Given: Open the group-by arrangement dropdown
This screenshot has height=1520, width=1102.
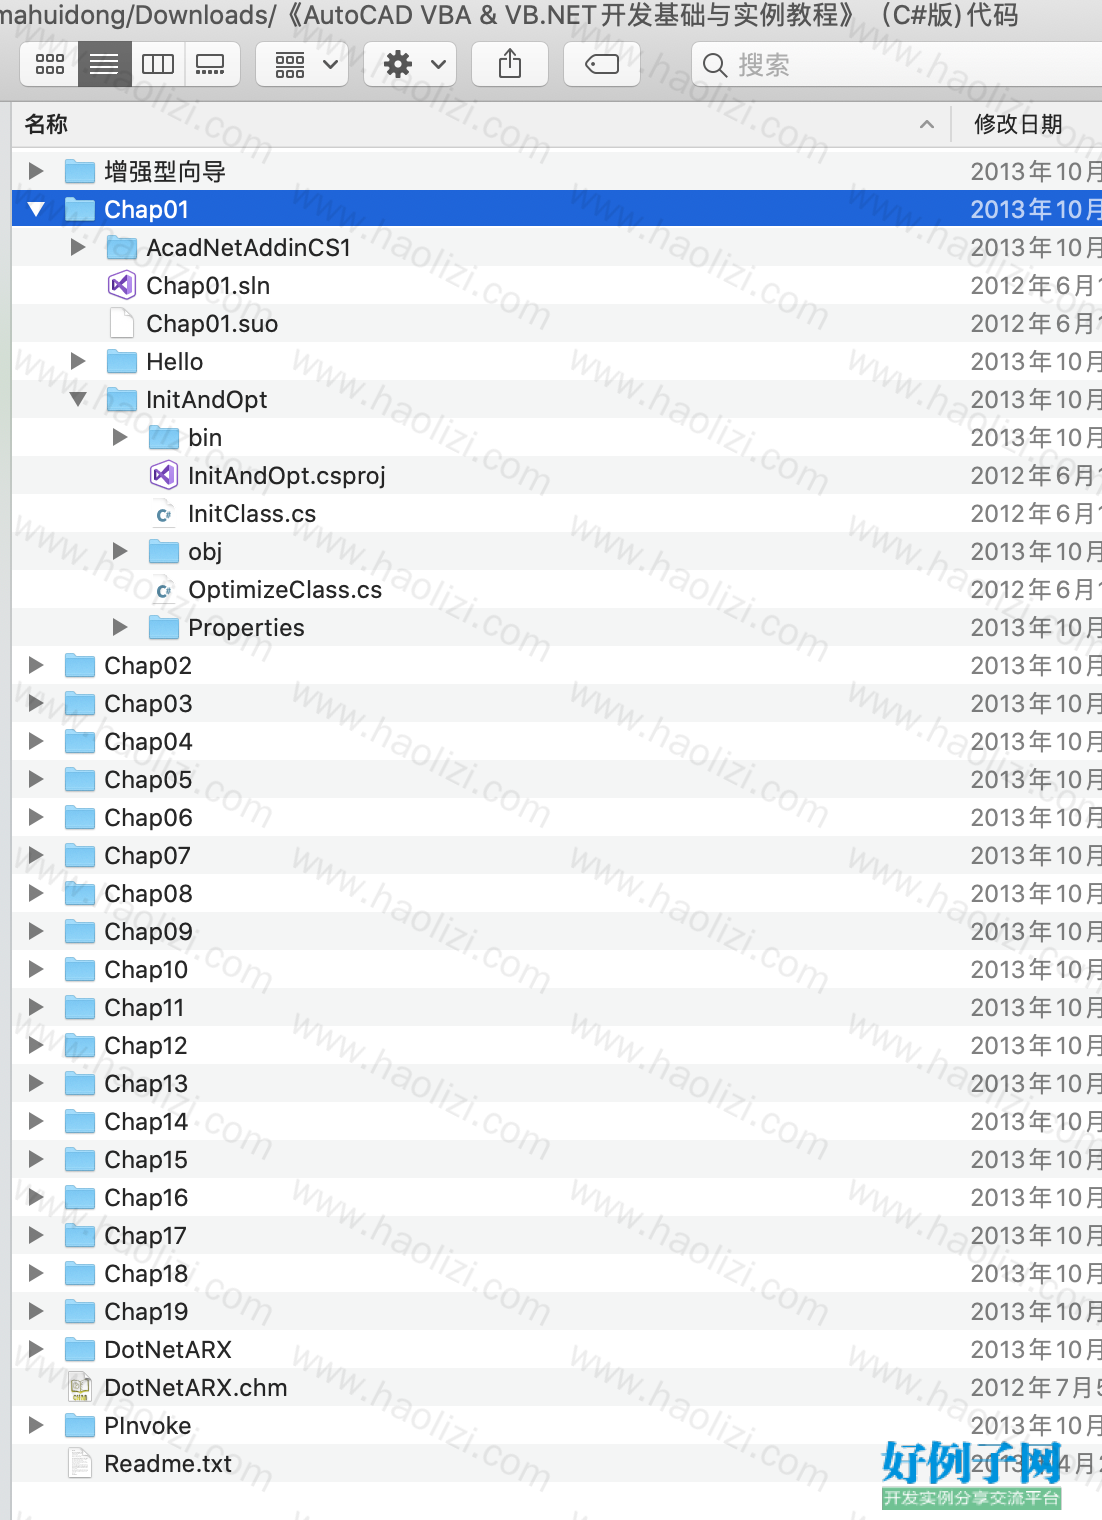Looking at the screenshot, I should (x=303, y=65).
